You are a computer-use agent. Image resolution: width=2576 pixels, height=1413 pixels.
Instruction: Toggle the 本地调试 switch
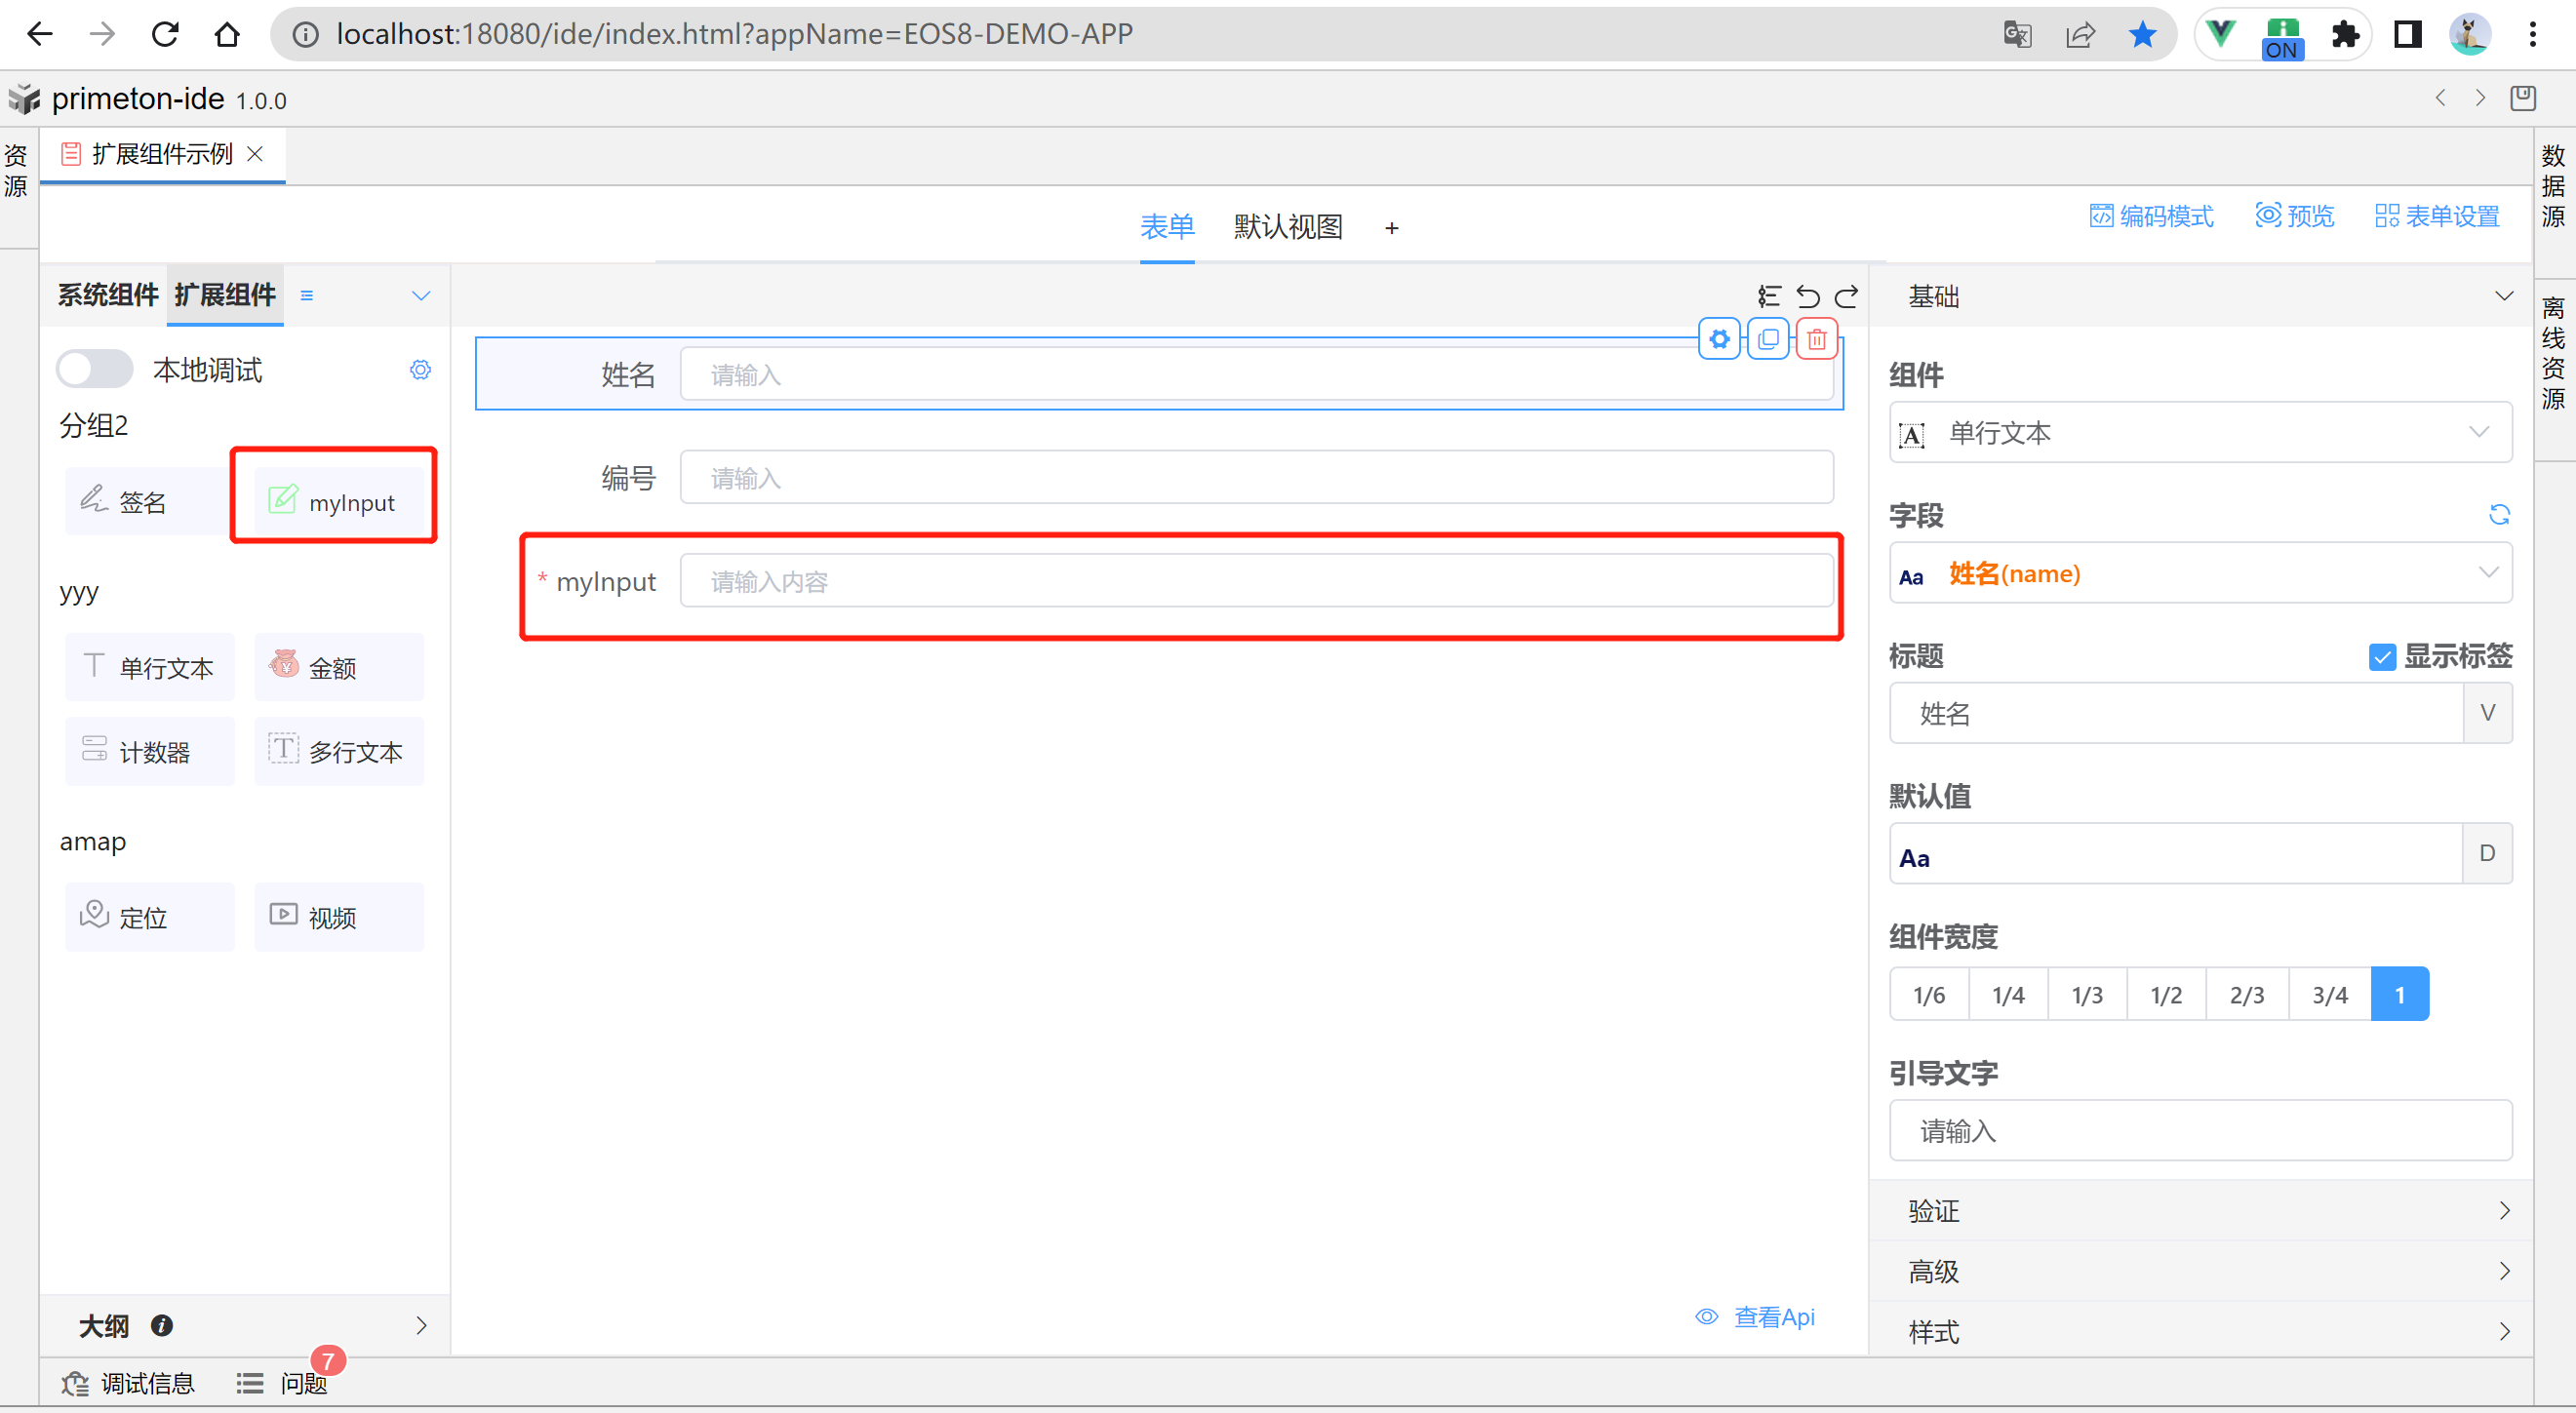click(x=94, y=369)
